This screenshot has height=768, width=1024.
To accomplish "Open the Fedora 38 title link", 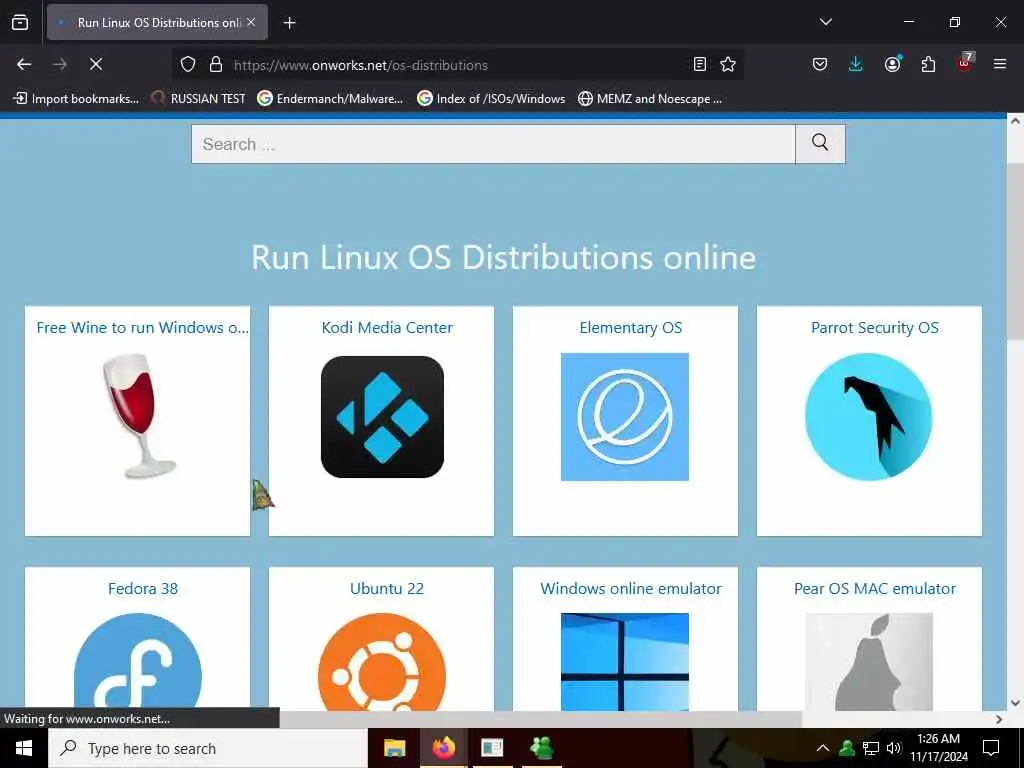I will coord(142,588).
